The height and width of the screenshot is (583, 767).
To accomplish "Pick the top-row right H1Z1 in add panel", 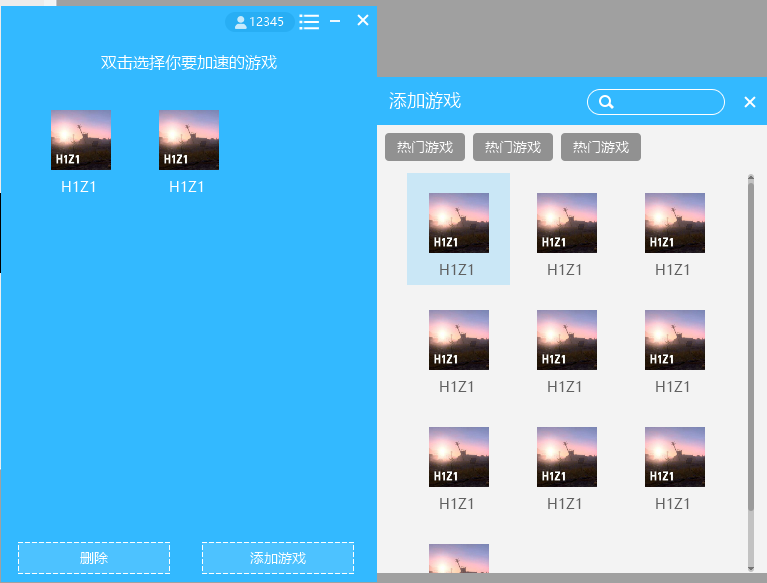I will 675,235.
